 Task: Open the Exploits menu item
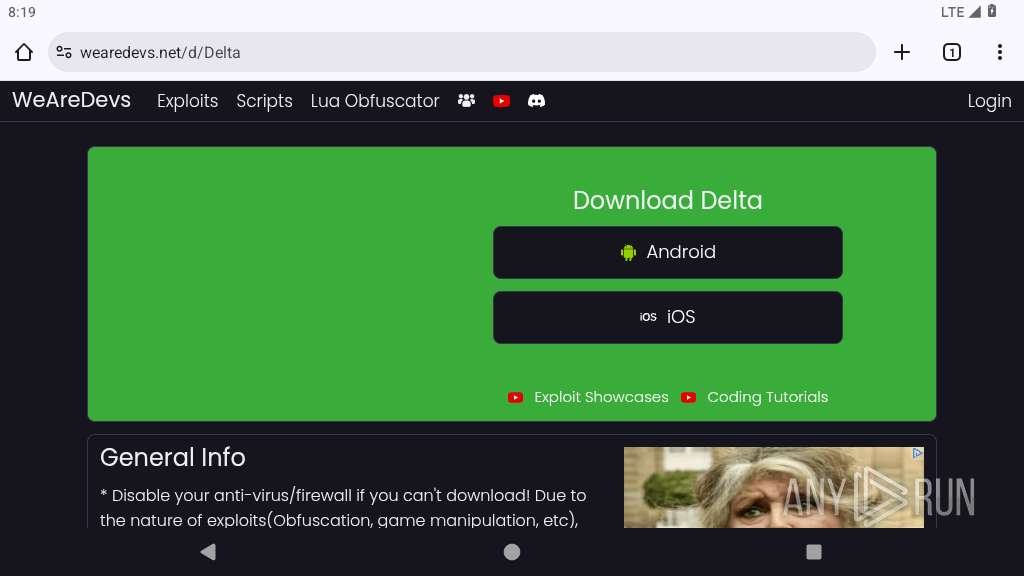[187, 101]
